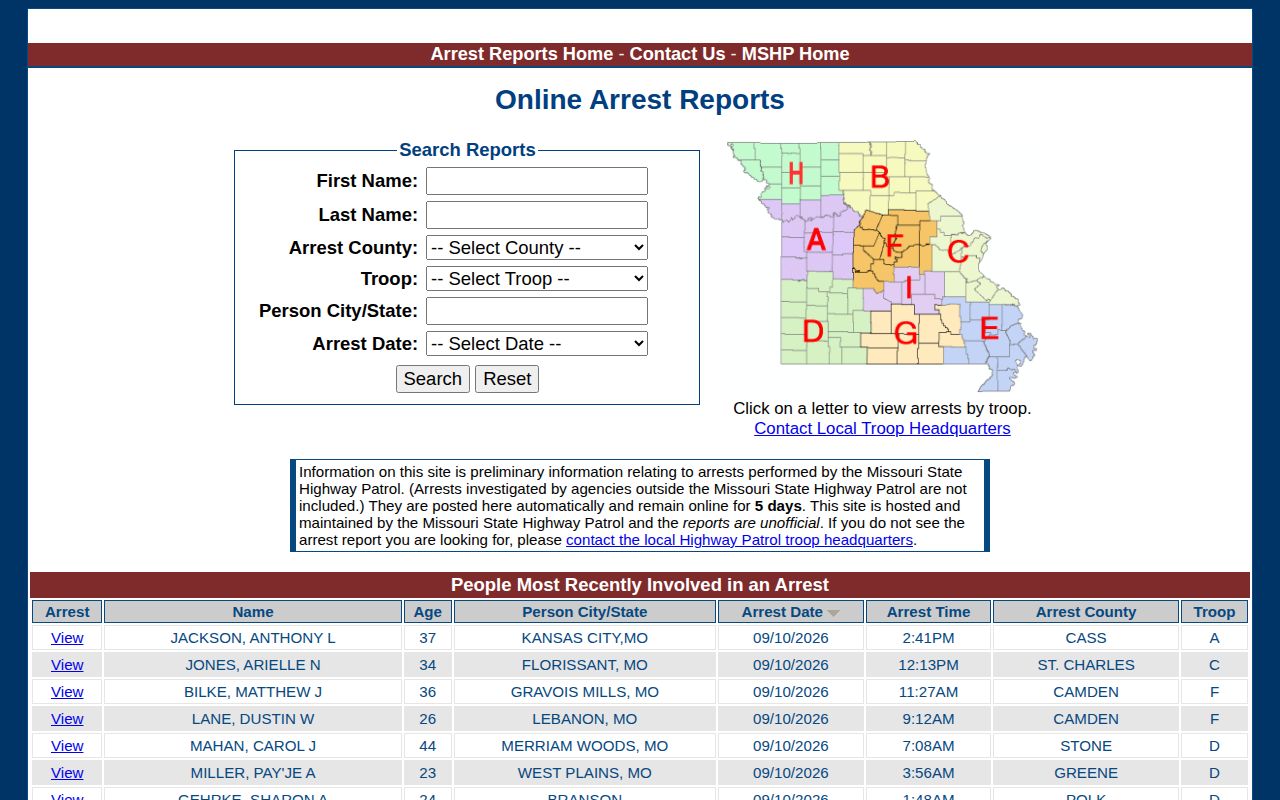This screenshot has width=1280, height=800.
Task: Sort by Arrest Date column header
Action: pyautogui.click(x=791, y=612)
